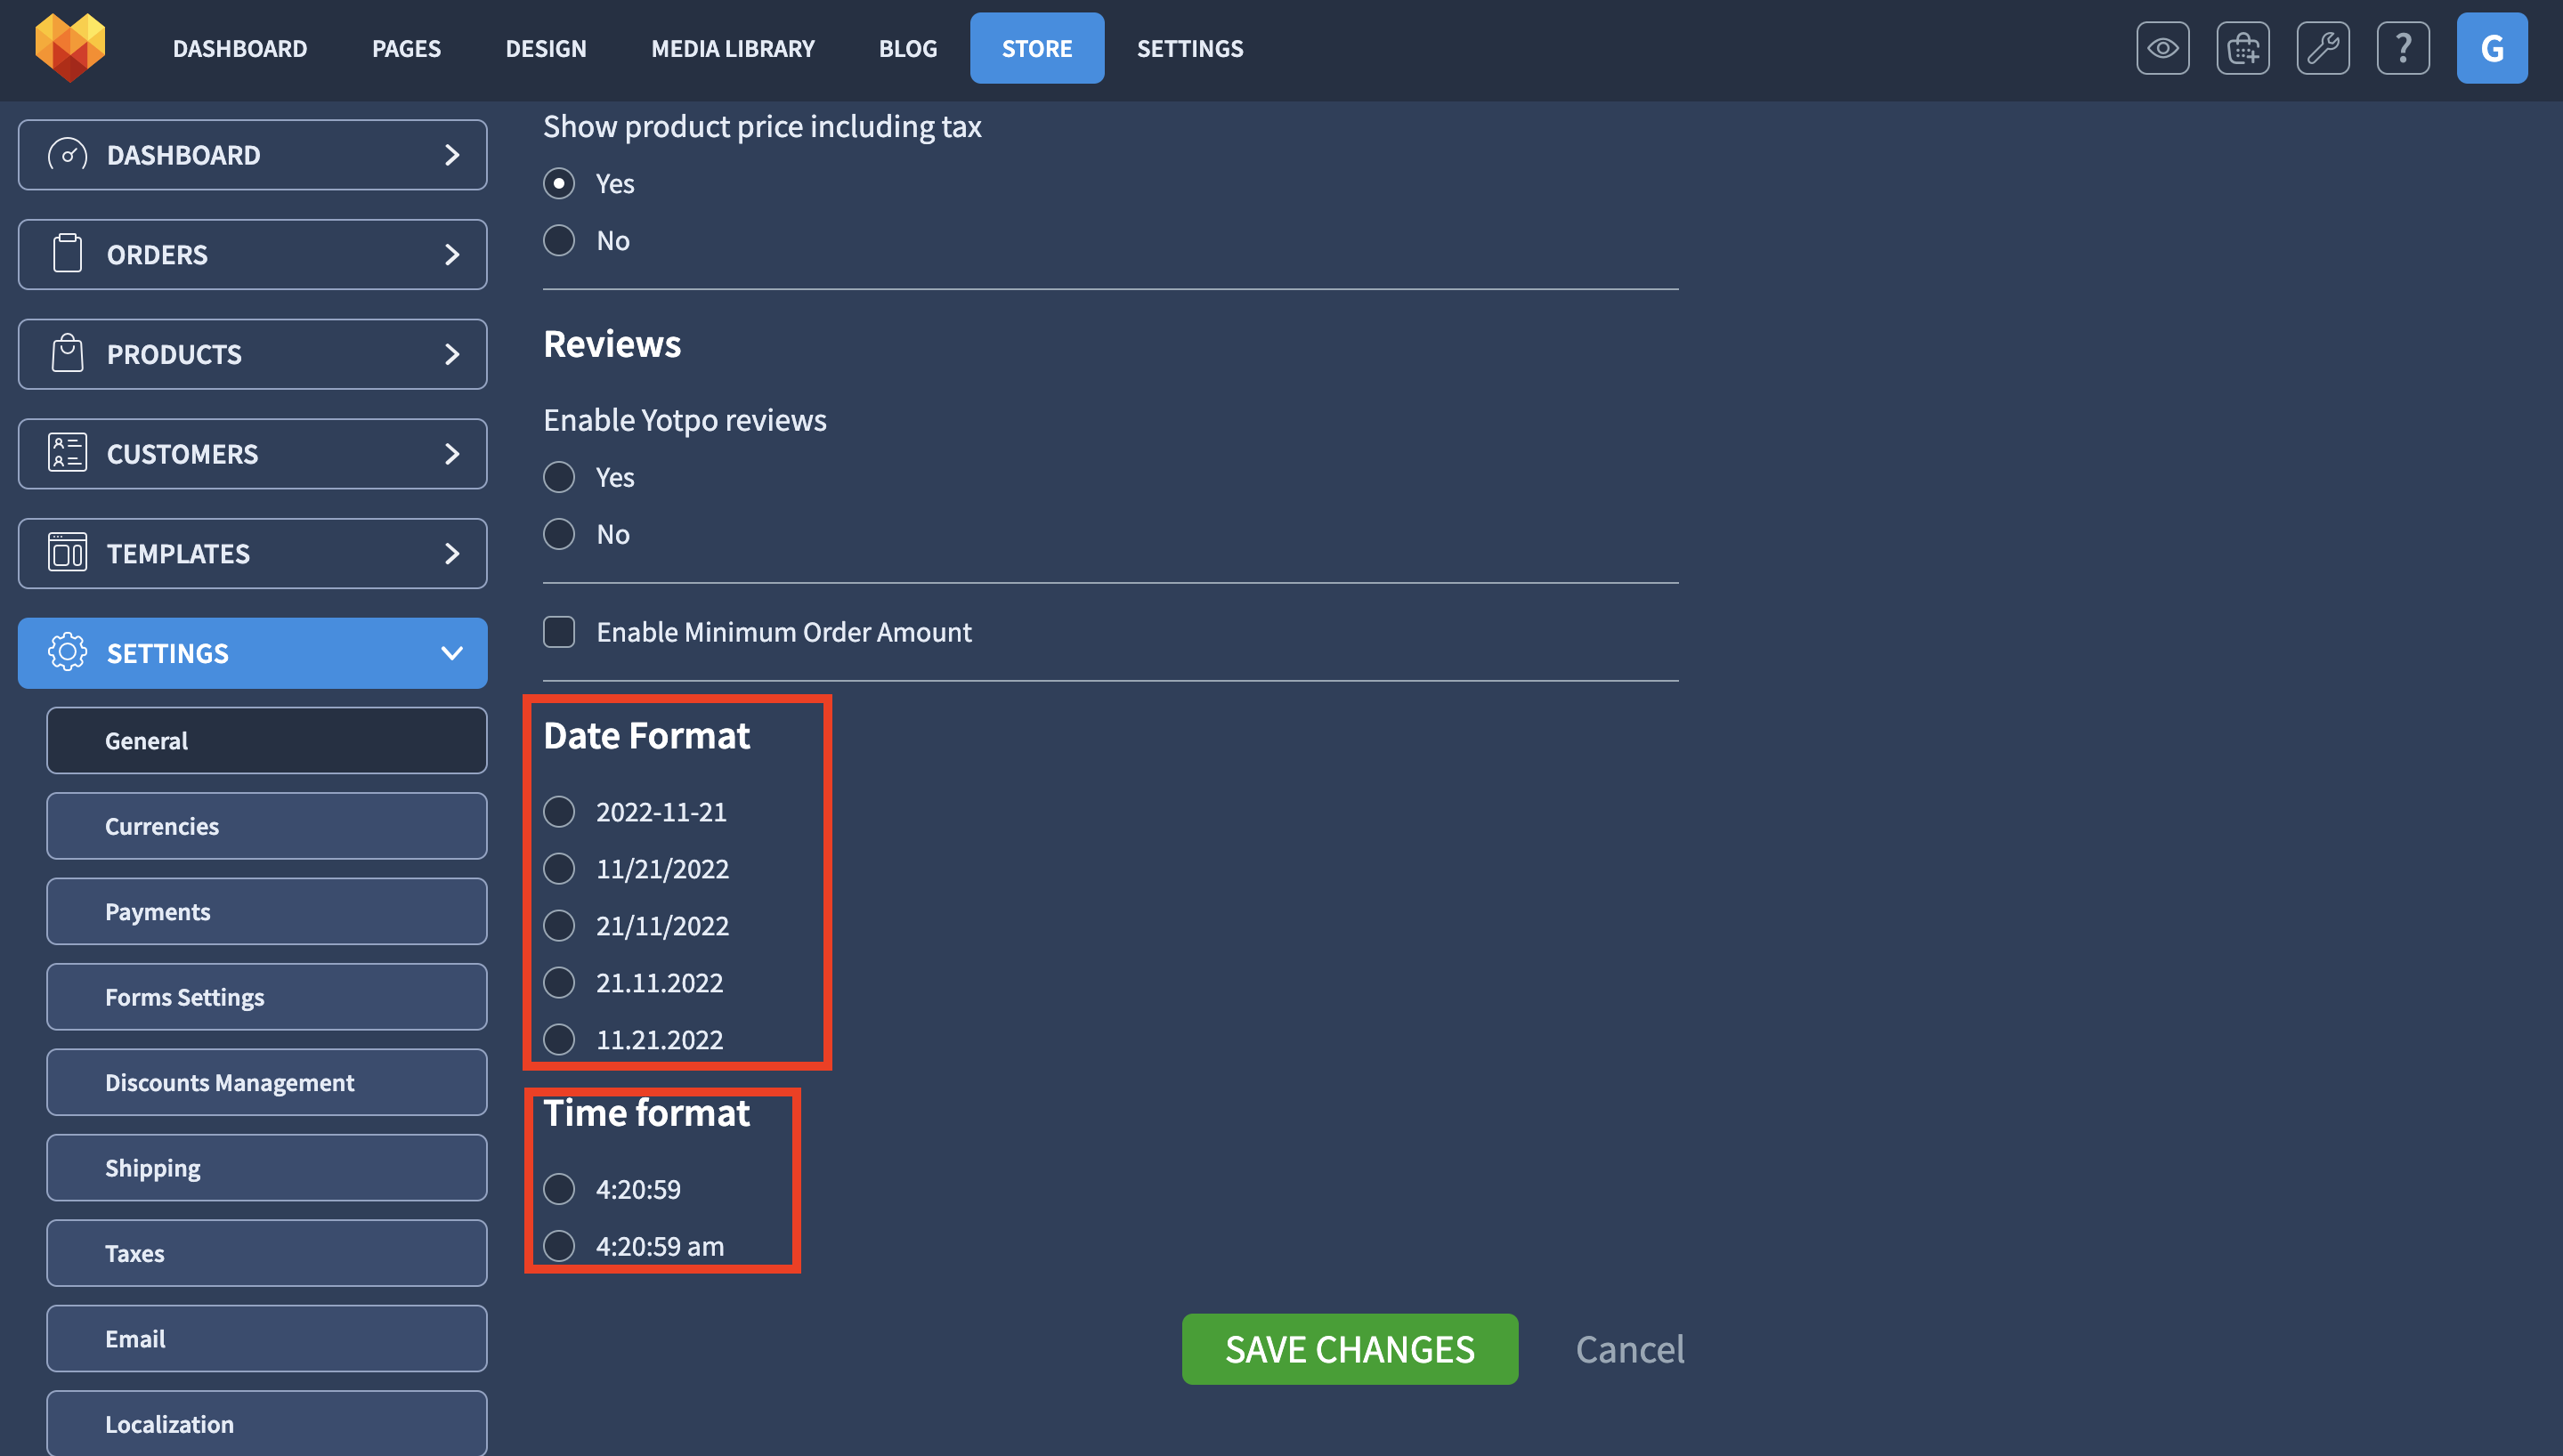Image resolution: width=2563 pixels, height=1456 pixels.
Task: Click the Templates layout icon
Action: pos(67,553)
